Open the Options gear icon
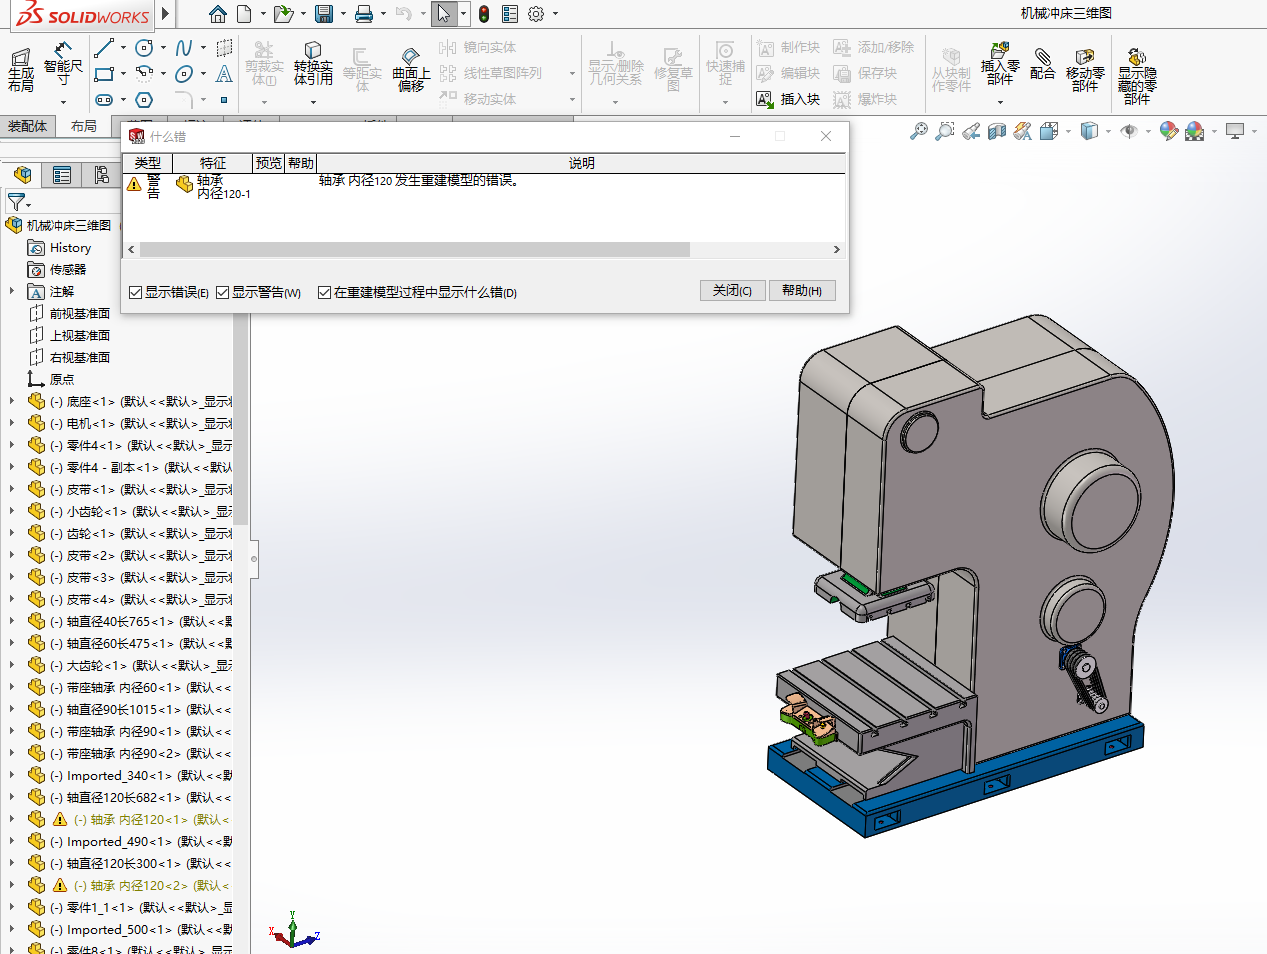Screen dimensions: 1267x954 point(537,14)
